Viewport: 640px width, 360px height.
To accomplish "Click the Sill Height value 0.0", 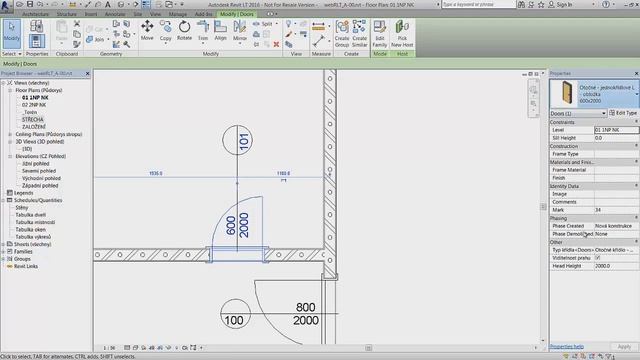I will pyautogui.click(x=616, y=138).
